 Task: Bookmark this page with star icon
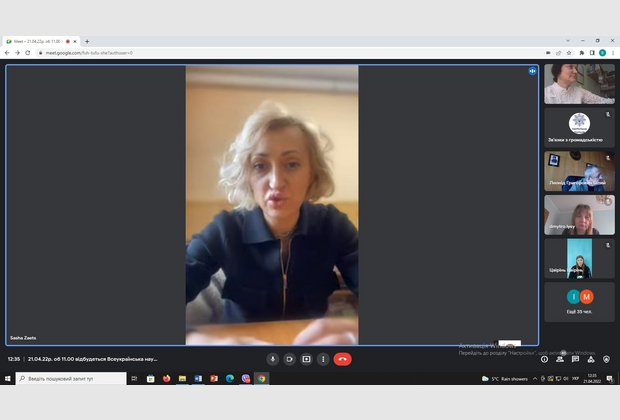tap(569, 53)
